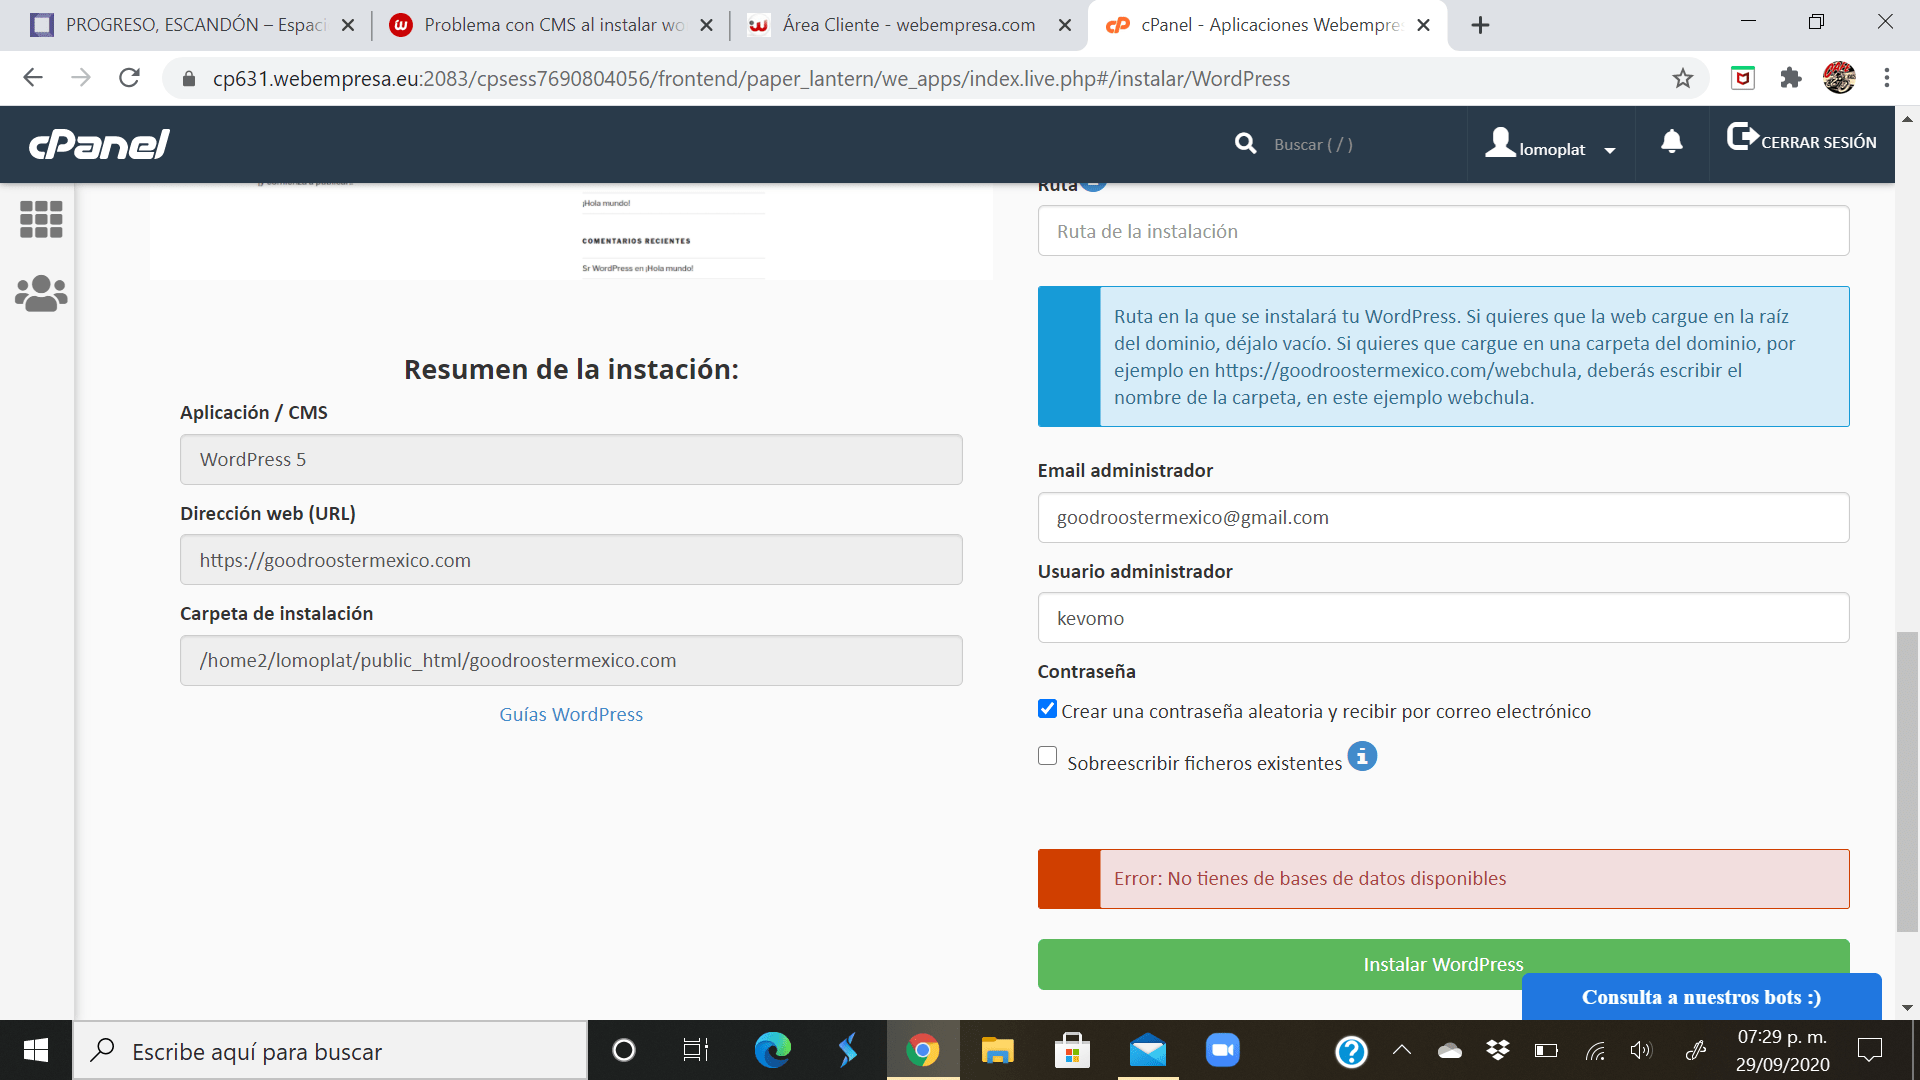This screenshot has width=1920, height=1080.
Task: Open Consulta a nuestros bots chat
Action: pyautogui.click(x=1701, y=997)
